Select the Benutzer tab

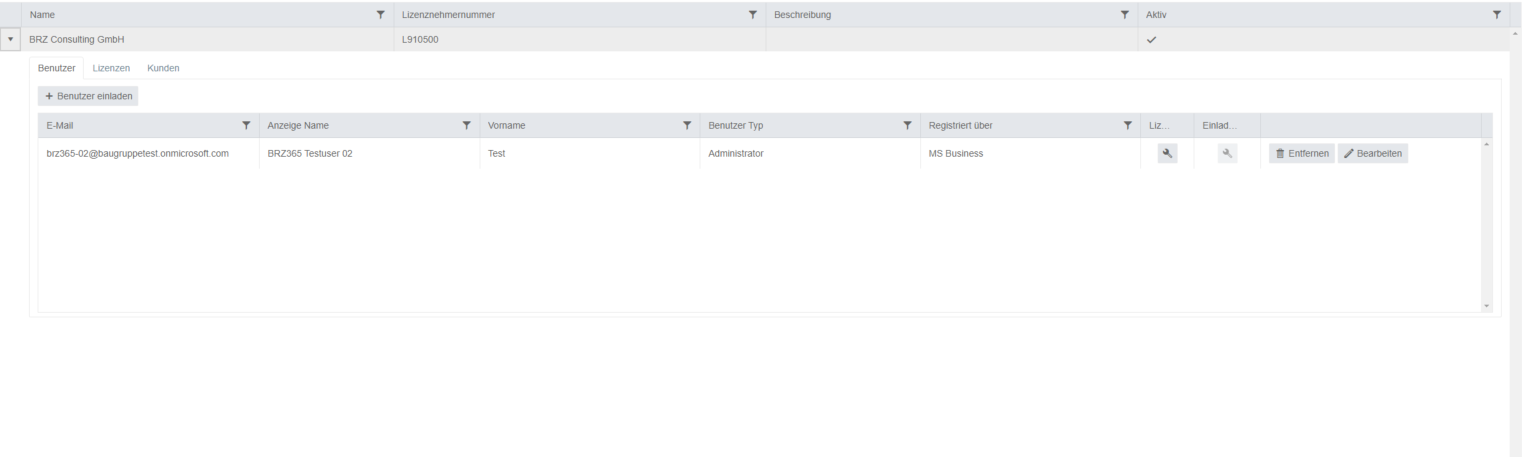56,68
